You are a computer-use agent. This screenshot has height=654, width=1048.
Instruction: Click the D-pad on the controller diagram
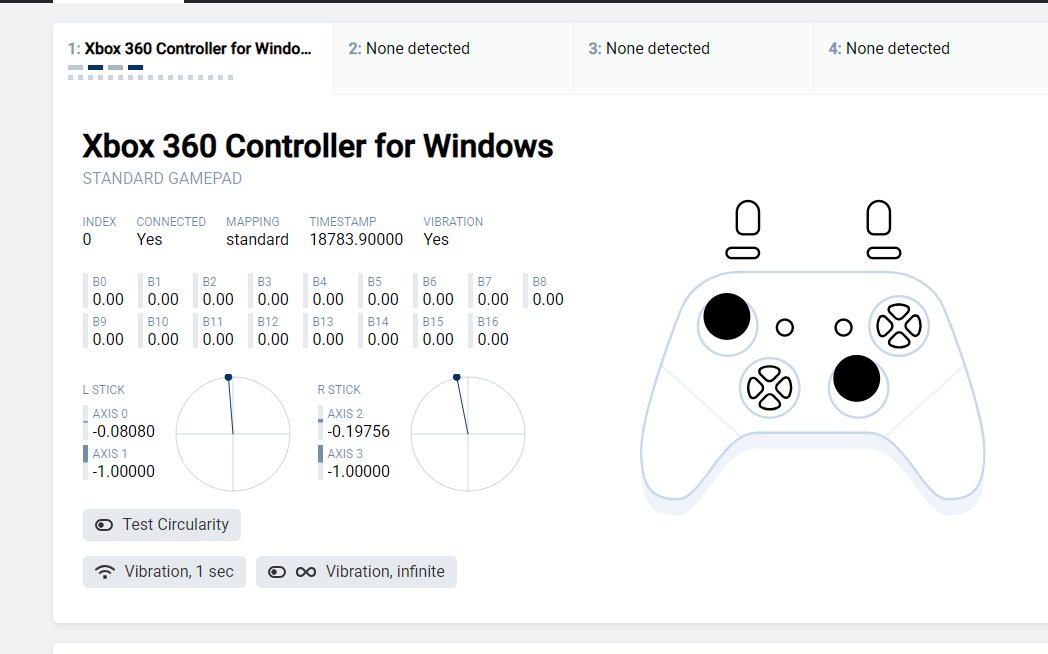click(768, 387)
